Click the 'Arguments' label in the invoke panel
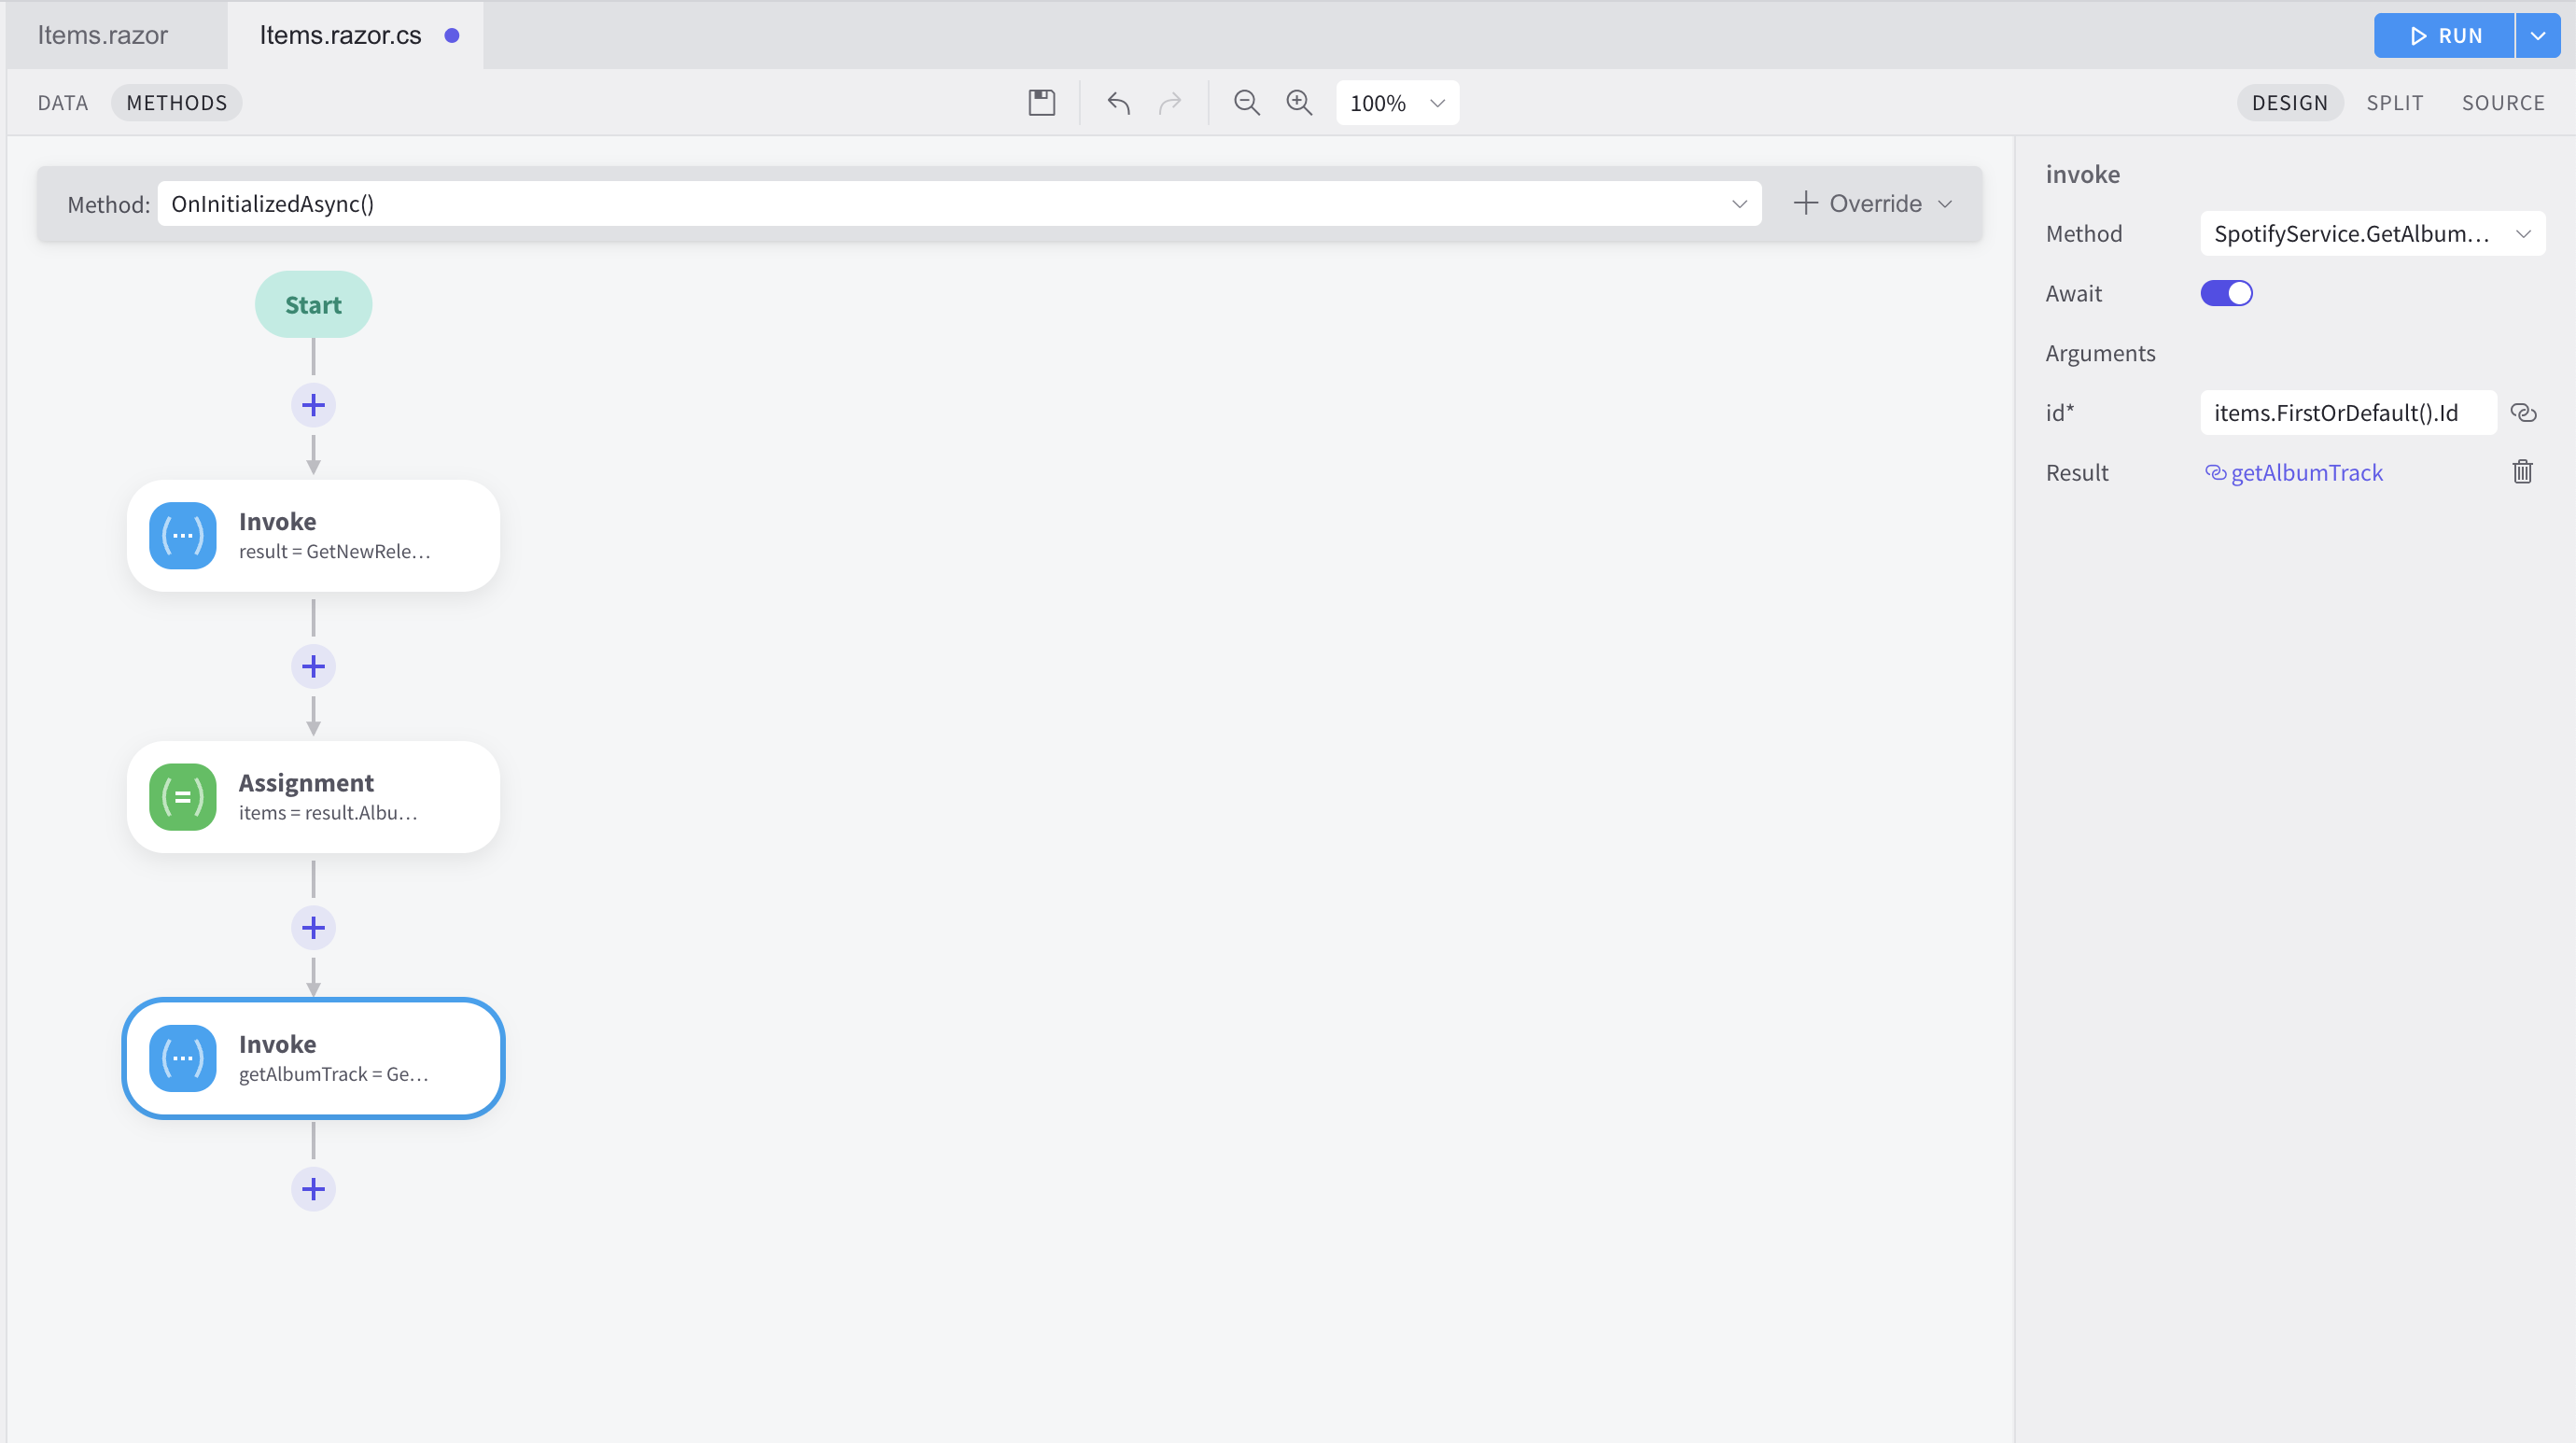This screenshot has height=1443, width=2576. pyautogui.click(x=2100, y=353)
